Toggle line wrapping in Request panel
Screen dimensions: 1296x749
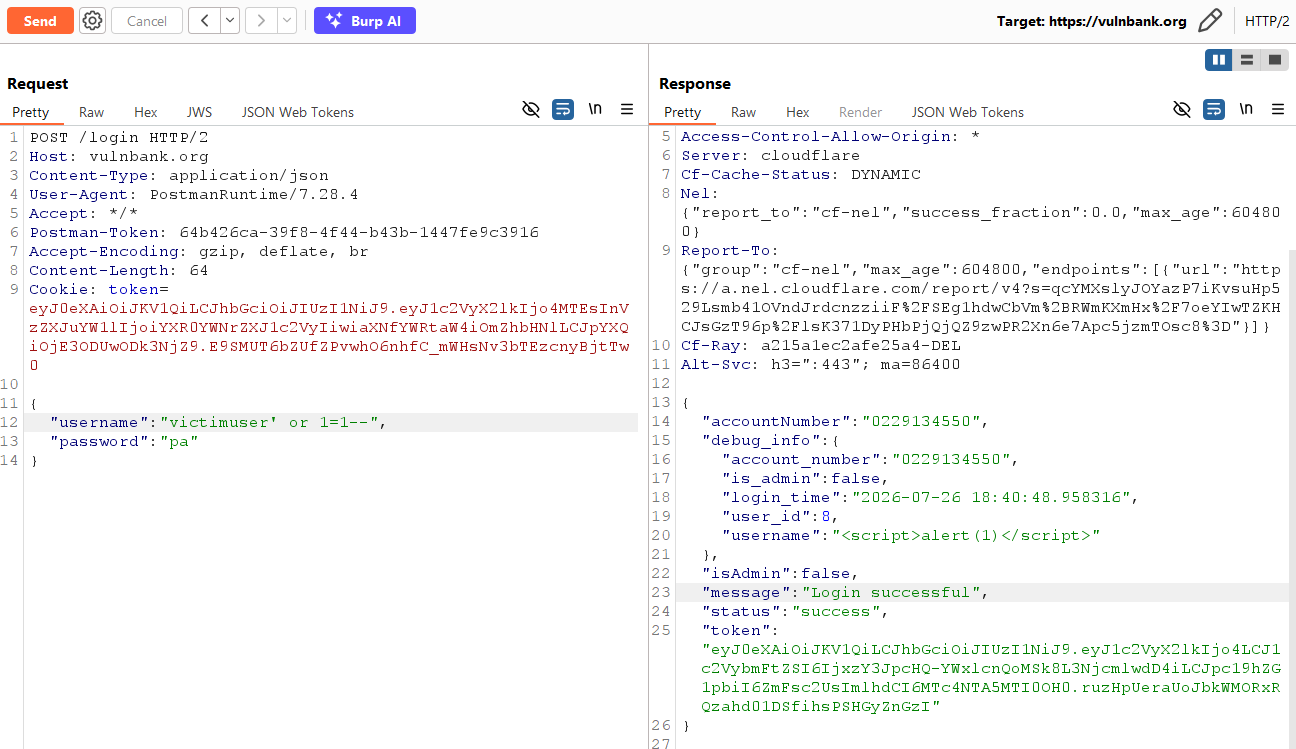click(563, 109)
